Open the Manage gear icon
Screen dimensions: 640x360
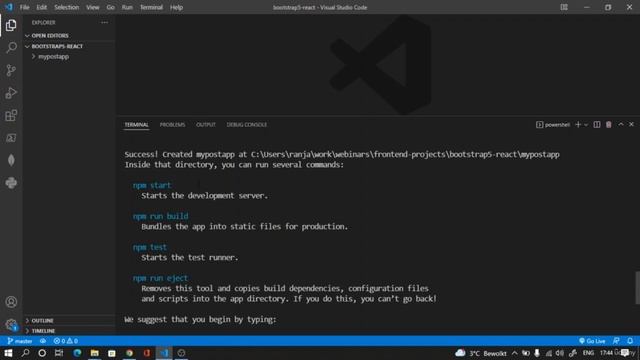coord(11,324)
